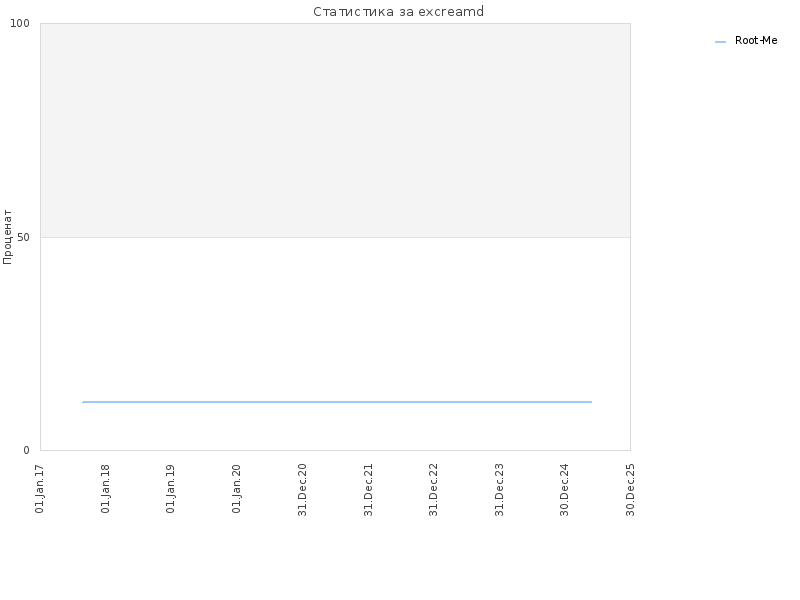This screenshot has height=600, width=800.
Task: Click the 30.Dec.25 x-axis date label
Action: click(x=630, y=489)
